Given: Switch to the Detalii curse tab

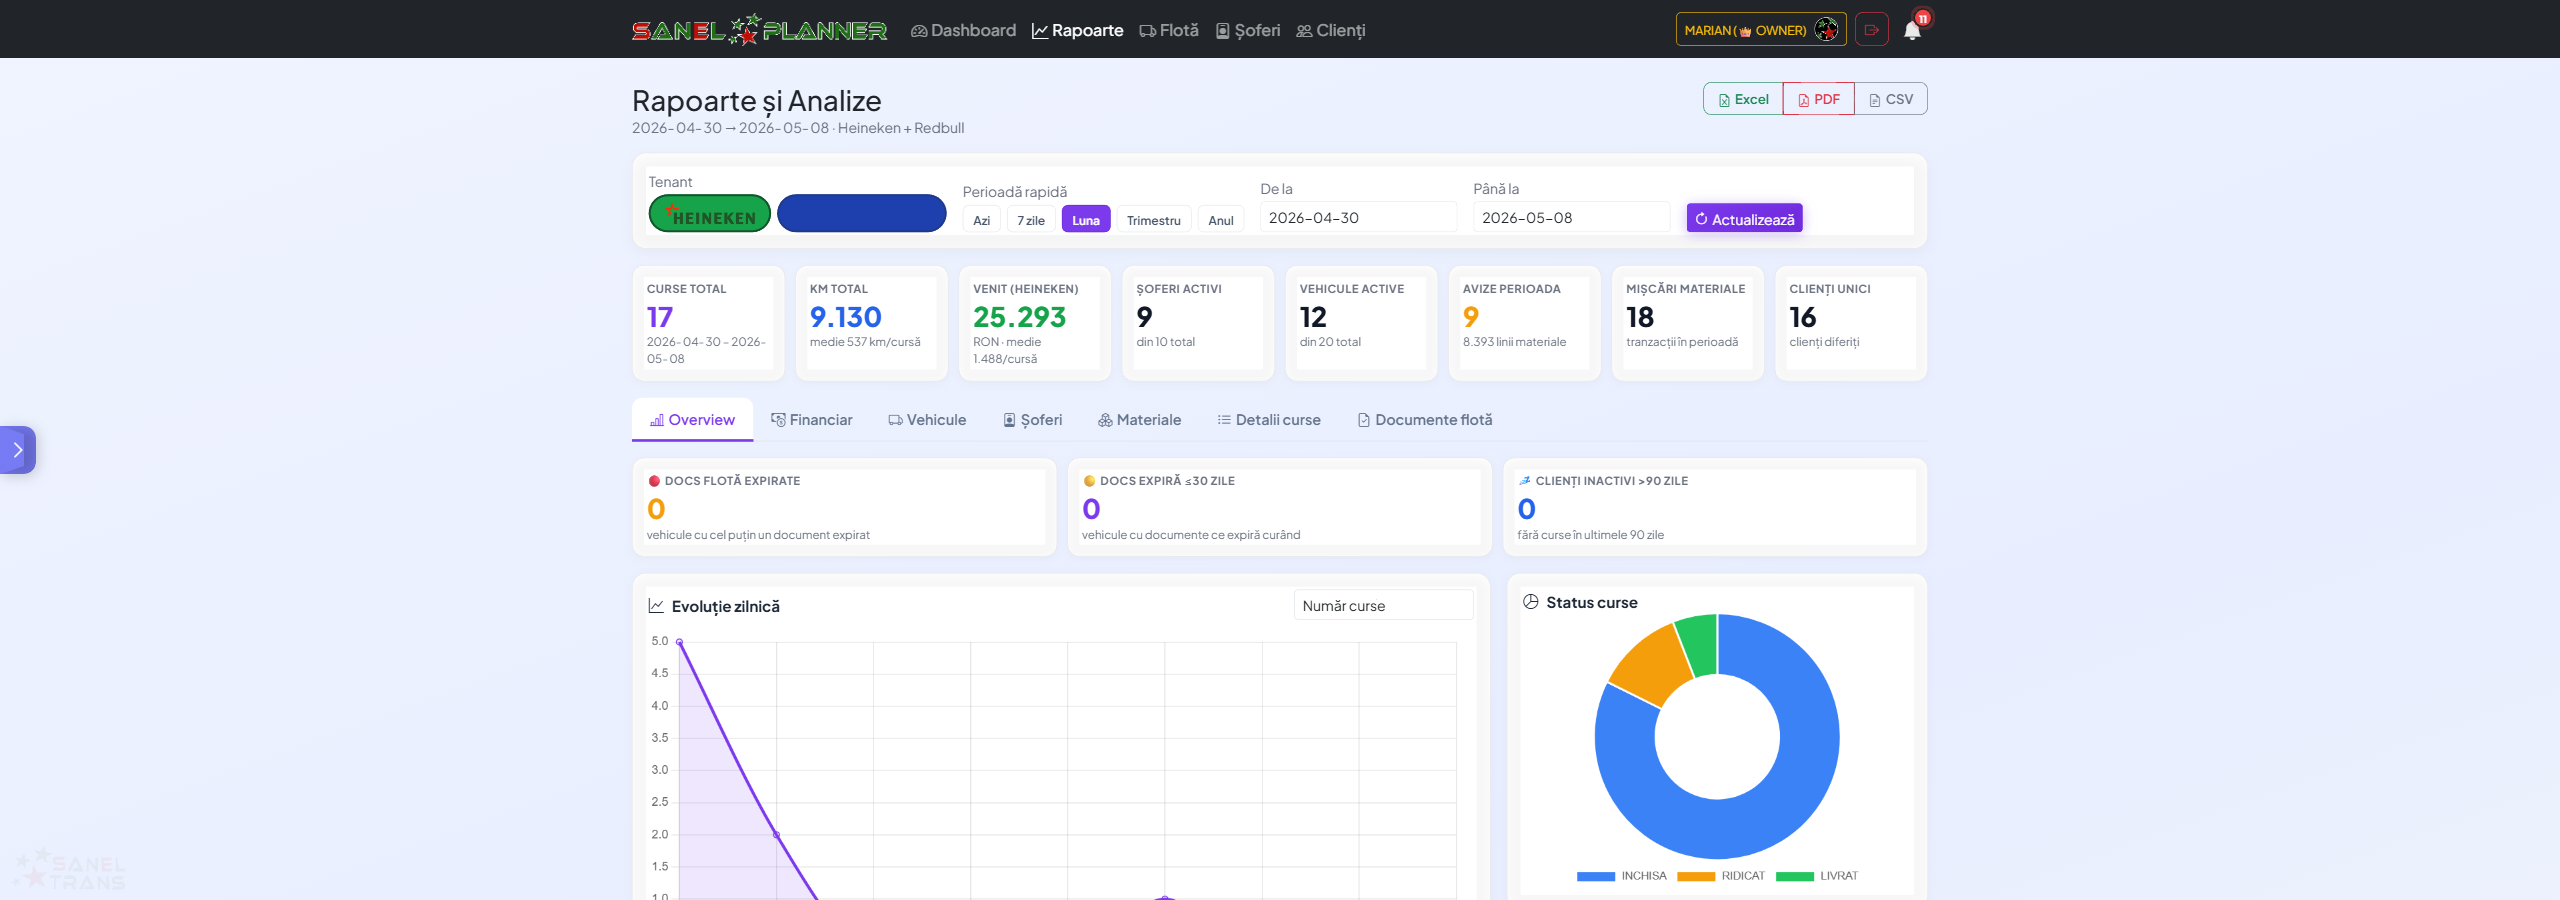Looking at the screenshot, I should pos(1269,420).
